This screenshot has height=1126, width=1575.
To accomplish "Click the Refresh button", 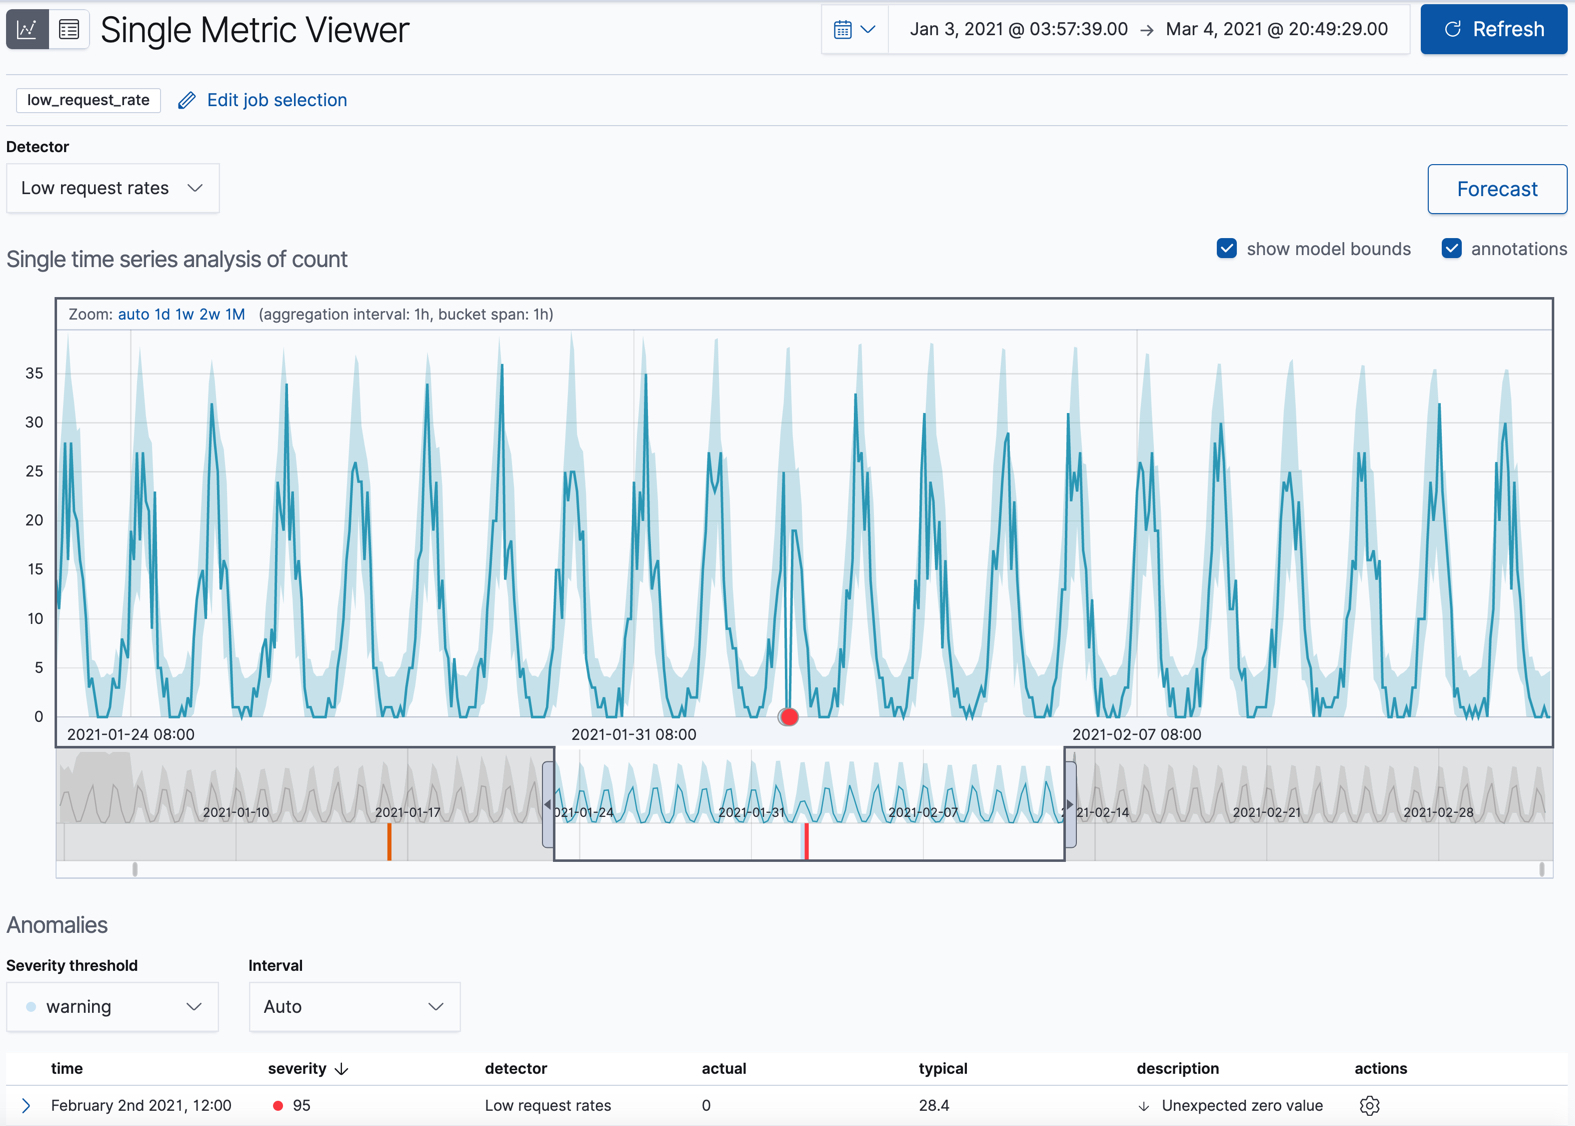I will [1493, 29].
